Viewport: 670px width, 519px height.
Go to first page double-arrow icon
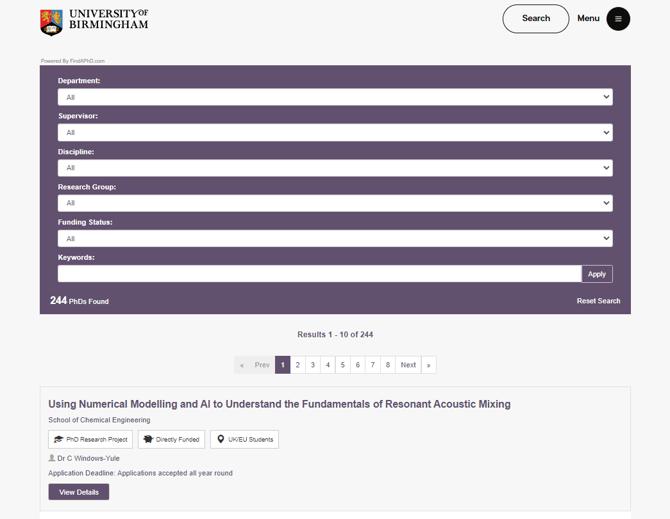tap(242, 365)
